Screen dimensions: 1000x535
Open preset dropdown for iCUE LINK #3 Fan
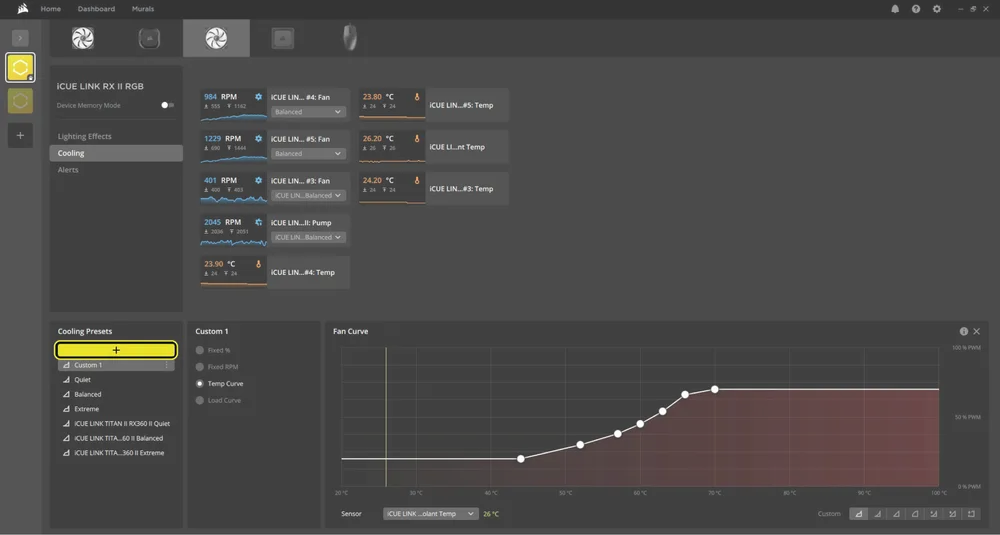pos(309,195)
